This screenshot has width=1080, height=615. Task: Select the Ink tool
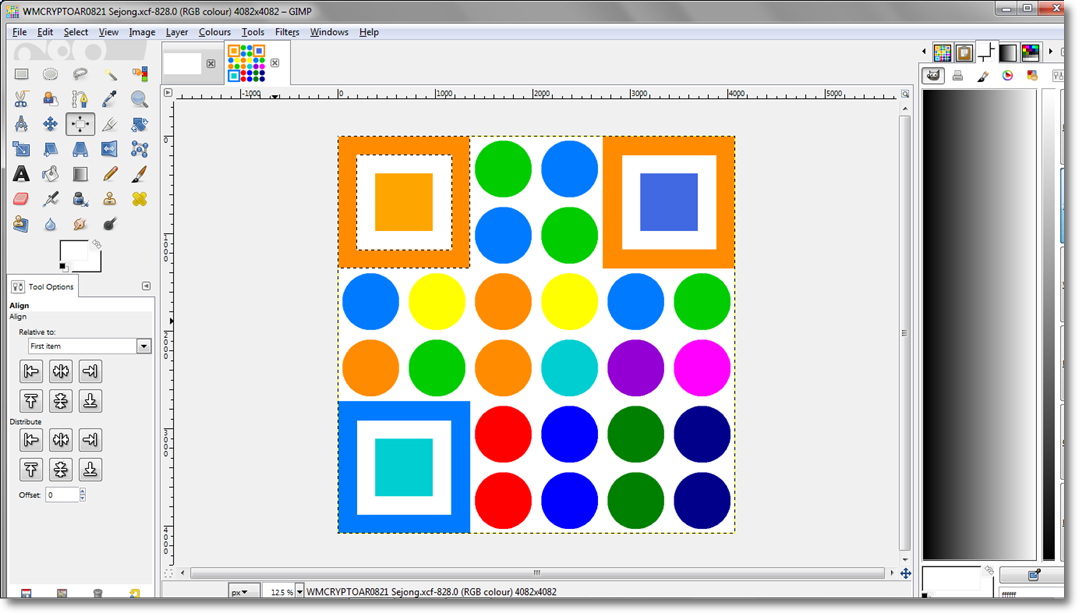[80, 199]
